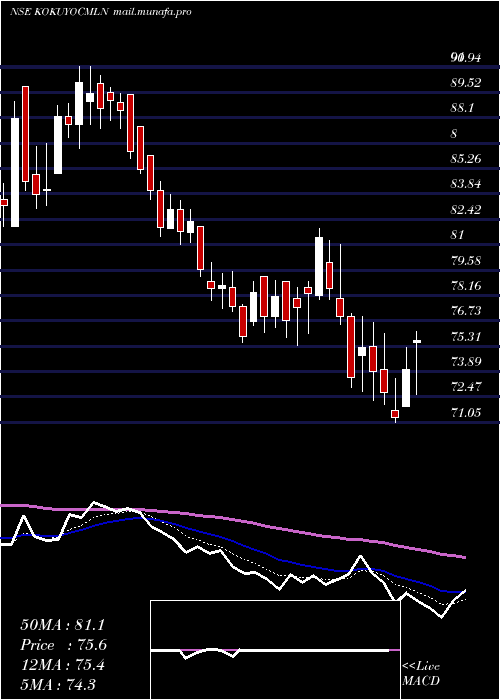
Task: Click the tall white candle reaching 81
Action: pyautogui.click(x=319, y=267)
